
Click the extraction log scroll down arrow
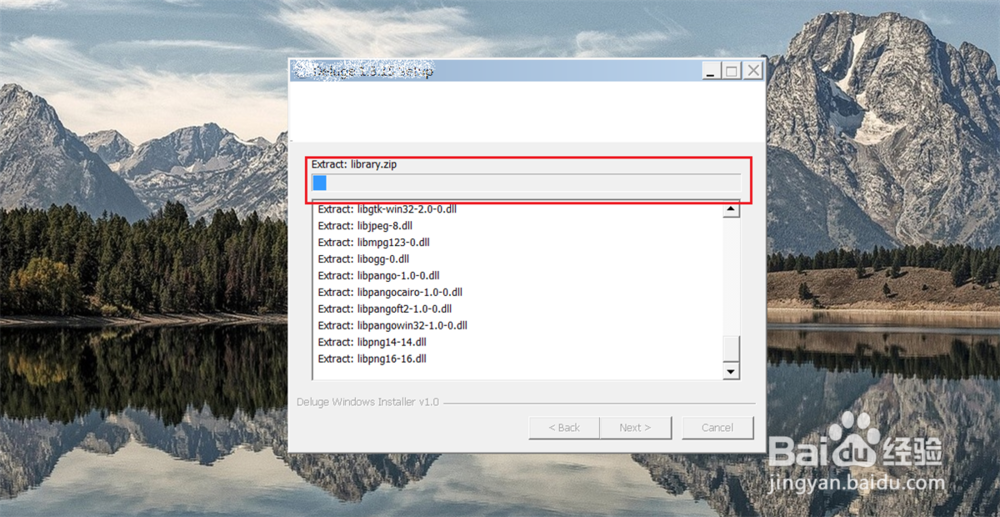coord(731,371)
